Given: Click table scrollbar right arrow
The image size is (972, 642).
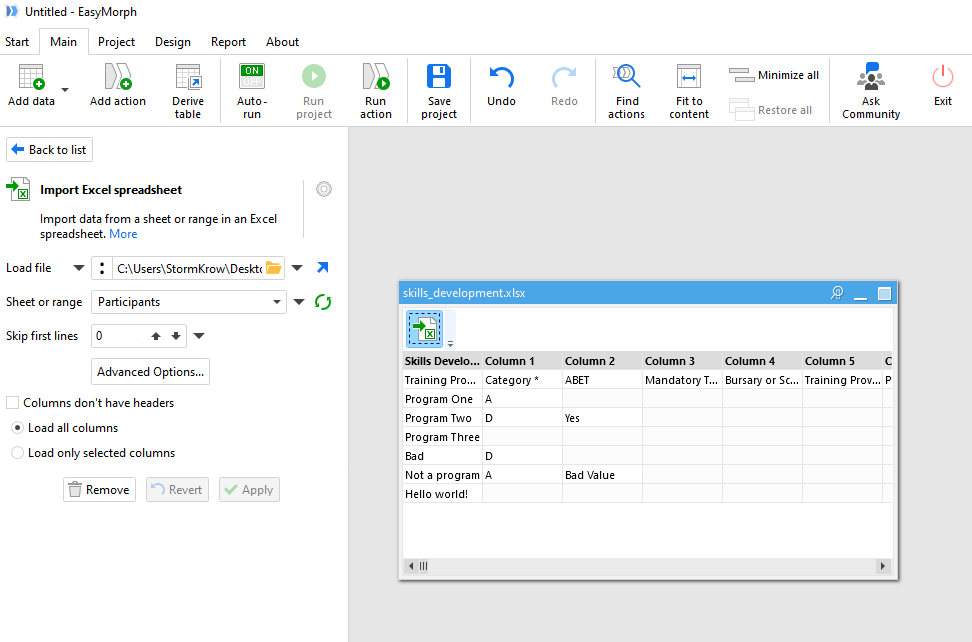Looking at the screenshot, I should (883, 566).
